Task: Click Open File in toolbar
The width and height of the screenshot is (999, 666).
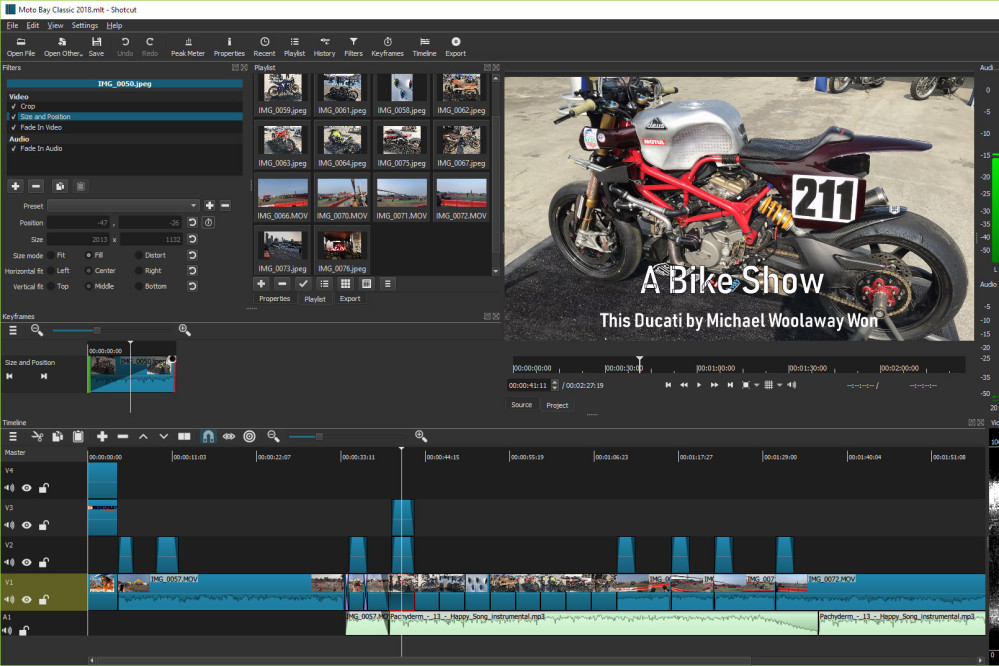Action: click(x=21, y=47)
